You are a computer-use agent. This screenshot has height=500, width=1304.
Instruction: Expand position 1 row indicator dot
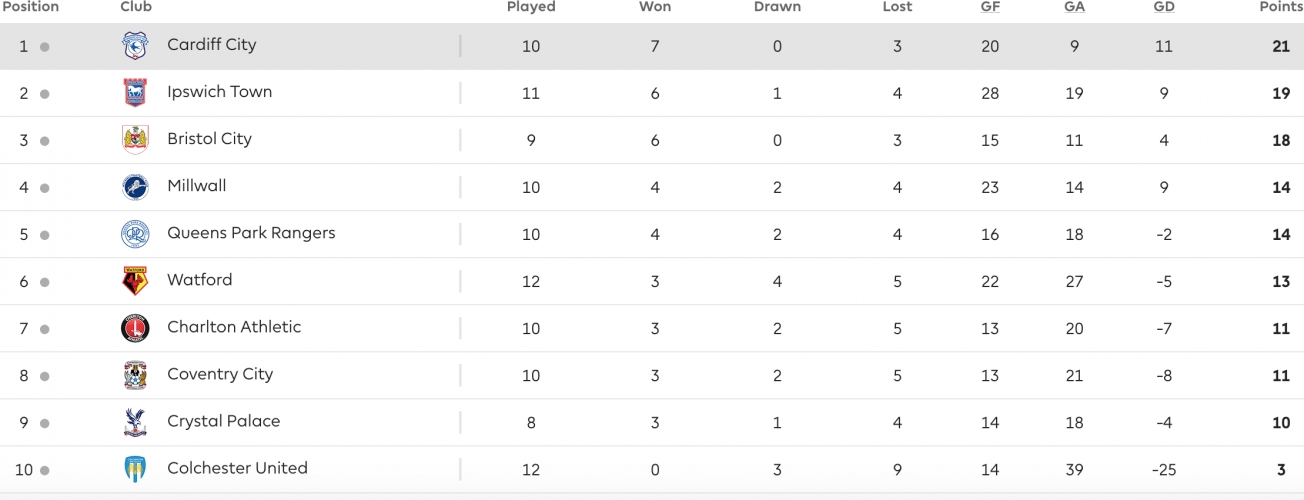(x=45, y=47)
